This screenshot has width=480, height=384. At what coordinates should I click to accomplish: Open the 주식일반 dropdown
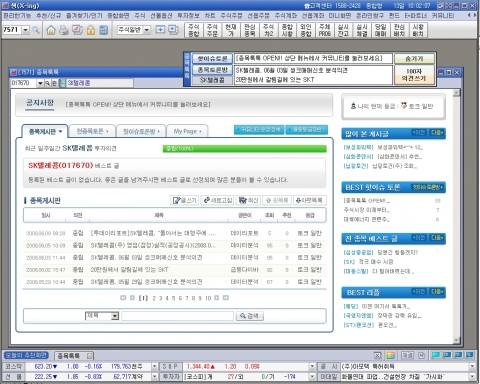click(x=147, y=30)
